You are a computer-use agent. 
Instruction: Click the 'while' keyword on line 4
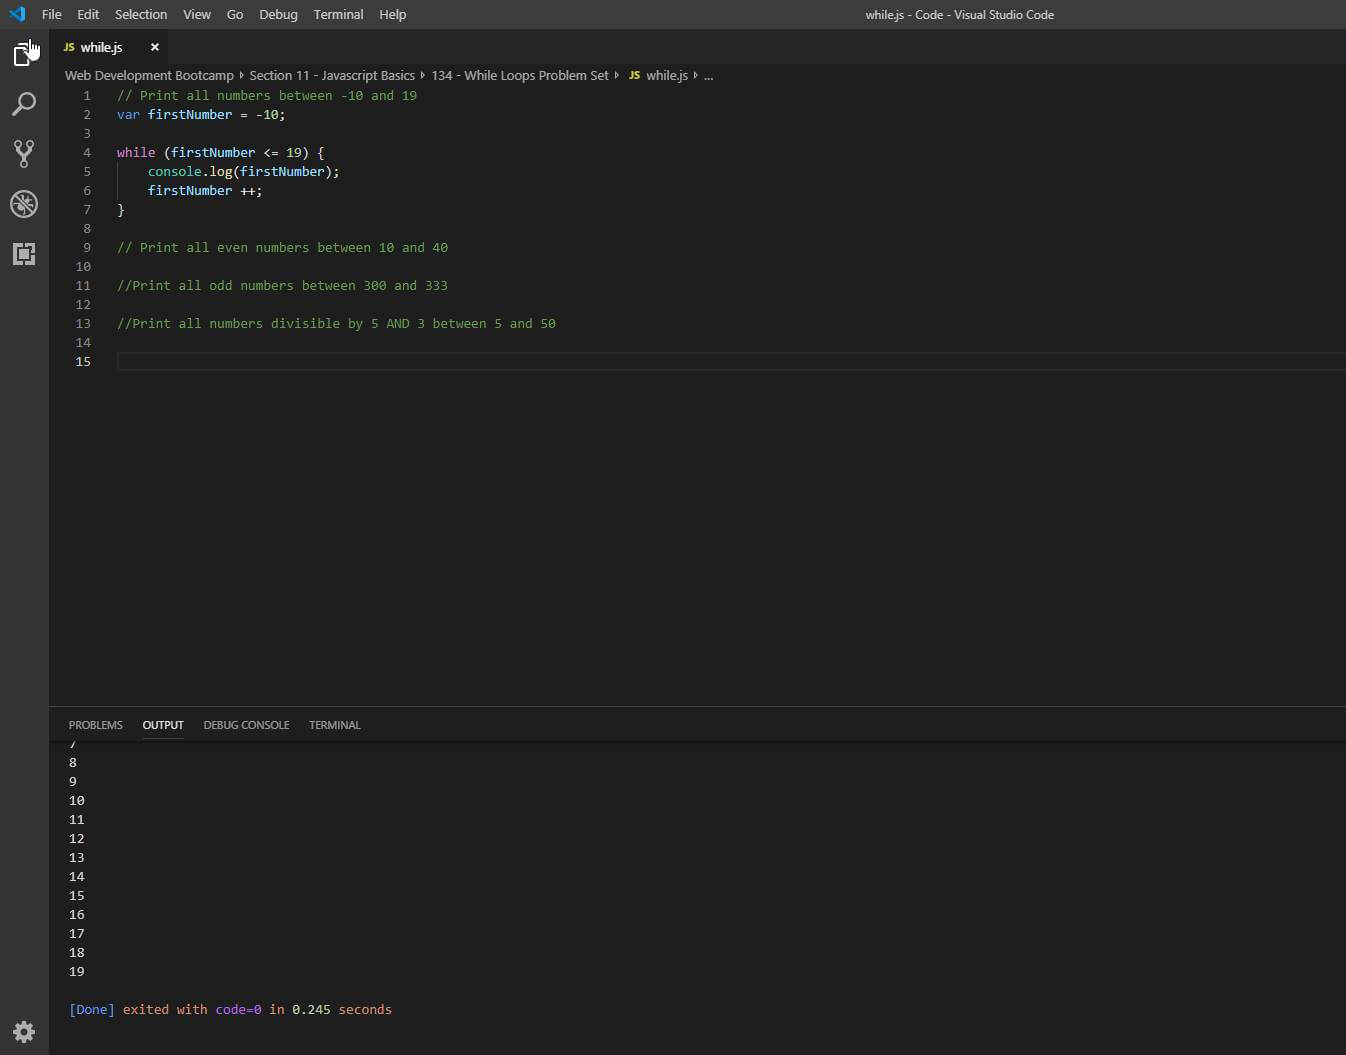point(136,153)
